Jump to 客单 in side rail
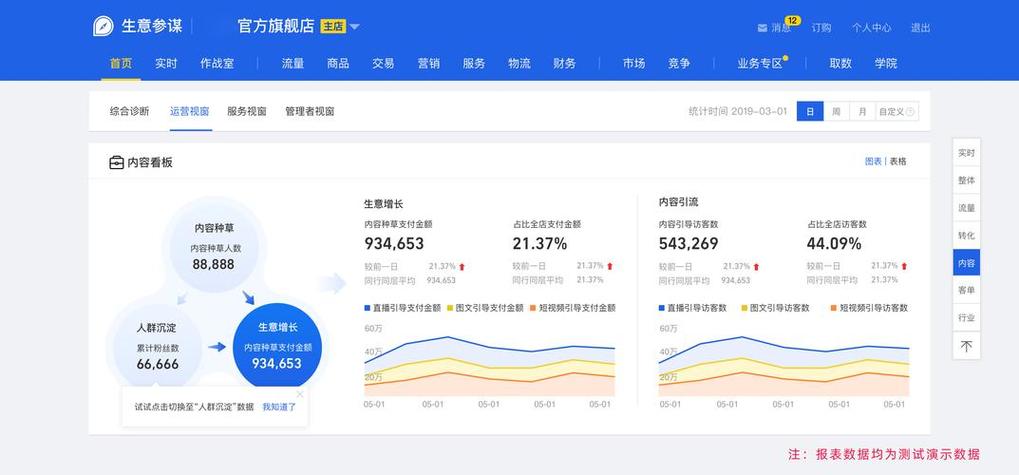Screen dimensions: 1019x475 [966, 290]
